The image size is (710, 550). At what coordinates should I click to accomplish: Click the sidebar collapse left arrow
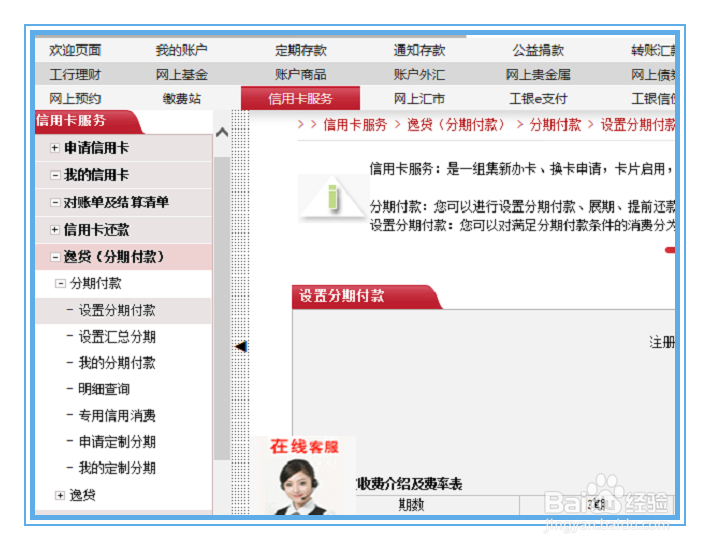pos(241,347)
